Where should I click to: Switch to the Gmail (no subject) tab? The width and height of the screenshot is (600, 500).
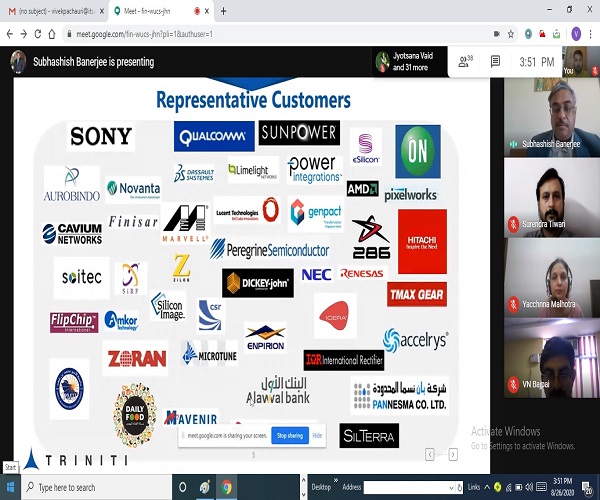[x=56, y=11]
